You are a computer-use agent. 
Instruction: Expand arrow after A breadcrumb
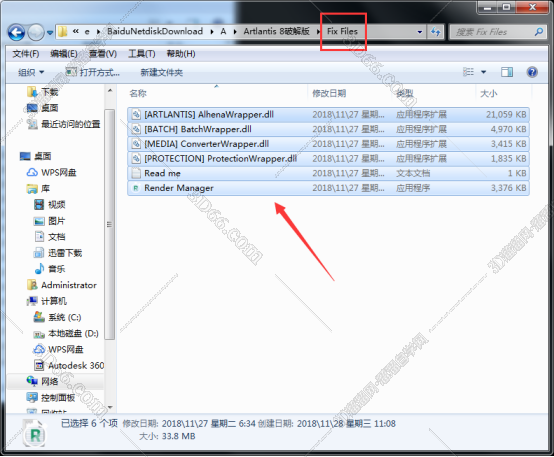tap(235, 32)
